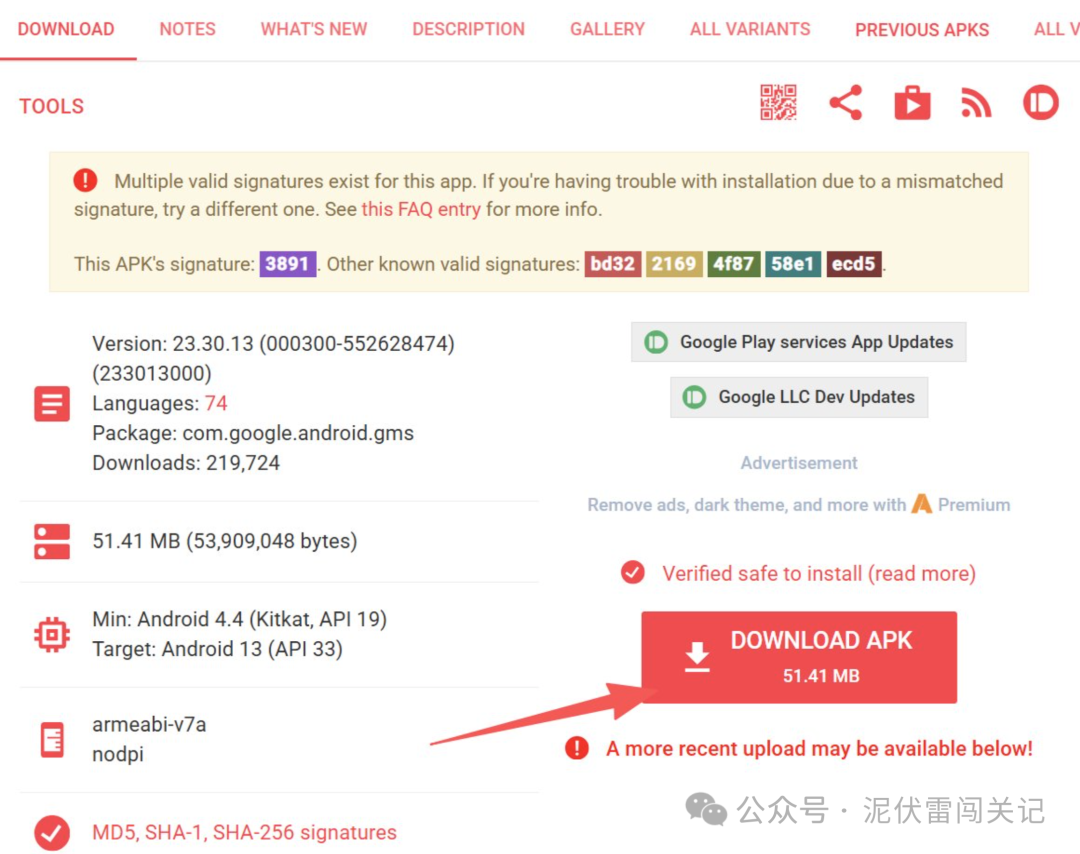The width and height of the screenshot is (1080, 854).
Task: Open the Notes tab
Action: tap(187, 29)
